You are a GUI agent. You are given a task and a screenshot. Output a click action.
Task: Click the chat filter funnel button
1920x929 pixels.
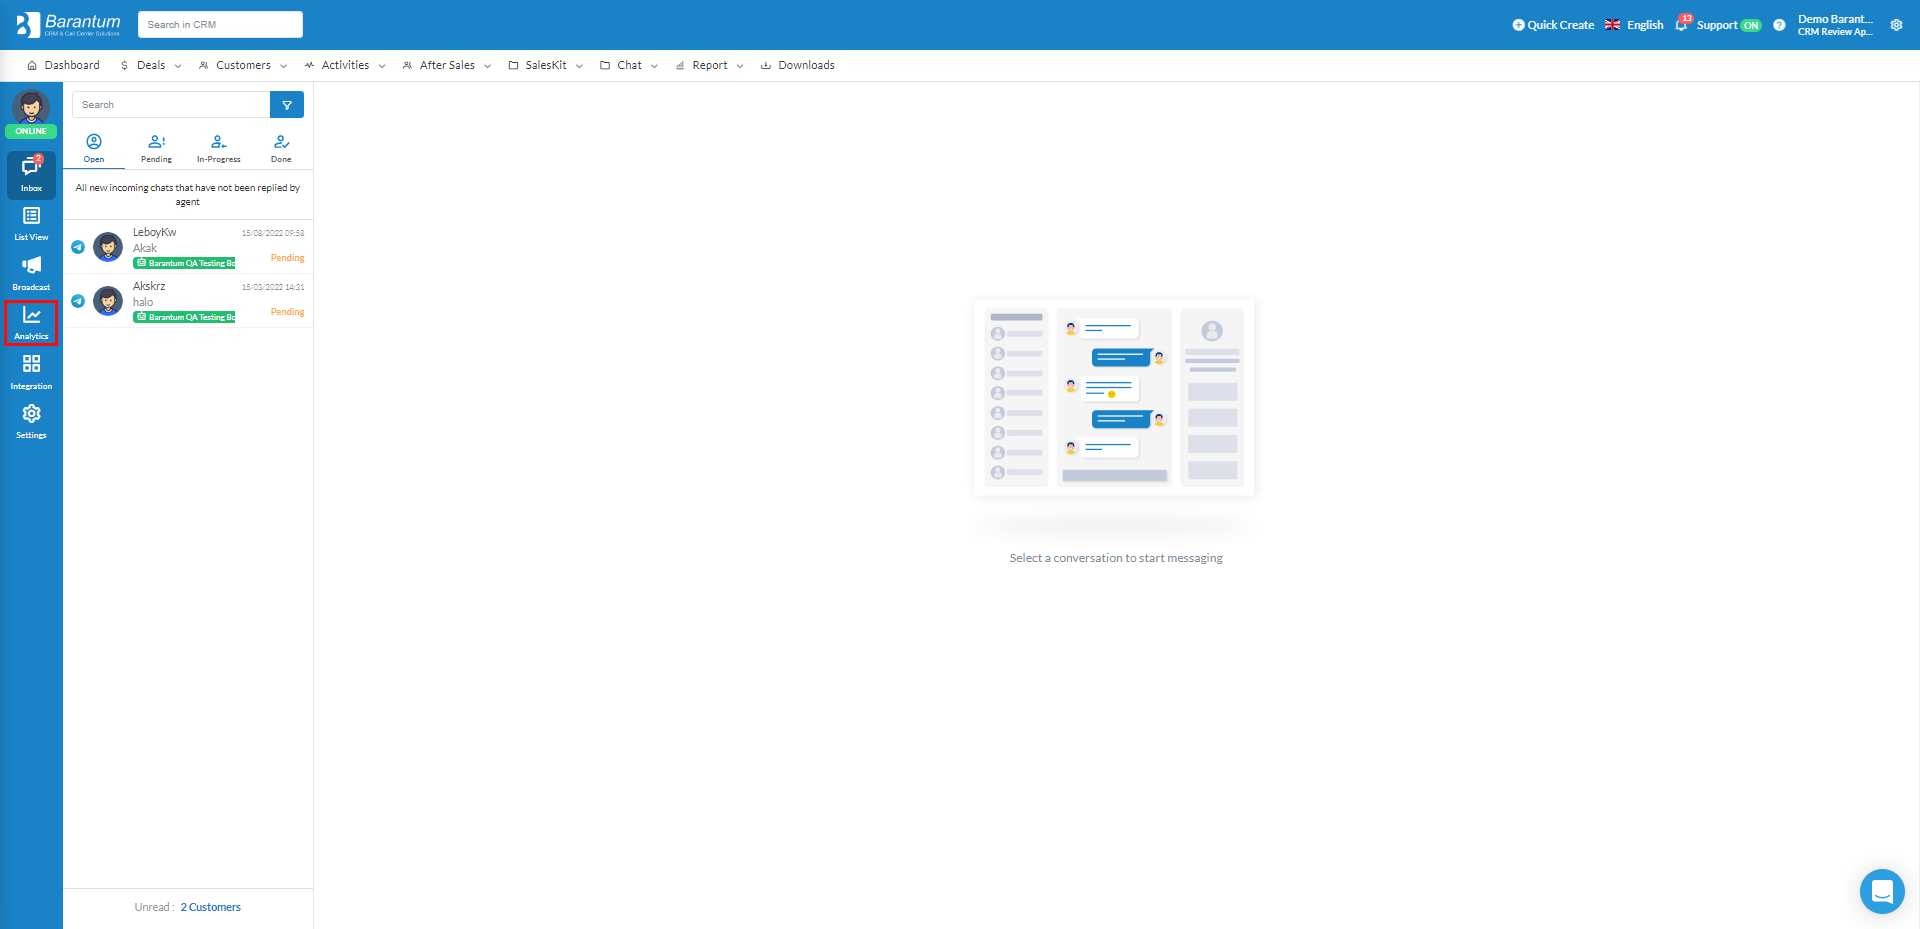coord(287,105)
